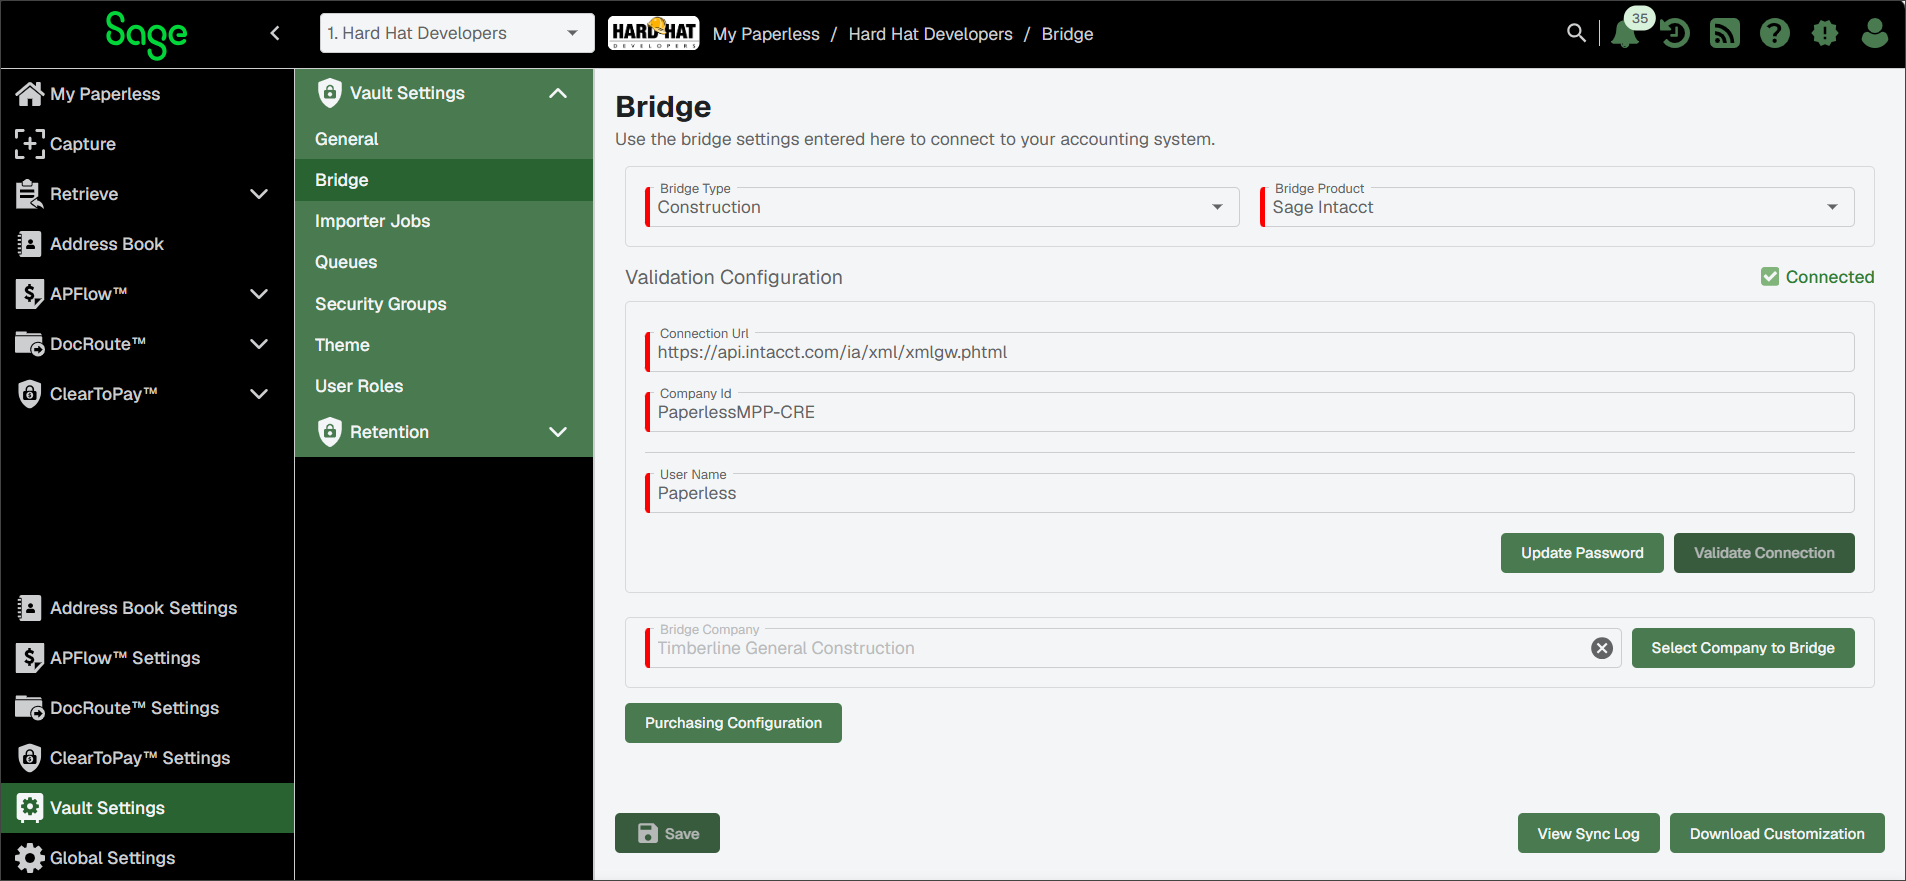Open Theme settings

pyautogui.click(x=444, y=345)
